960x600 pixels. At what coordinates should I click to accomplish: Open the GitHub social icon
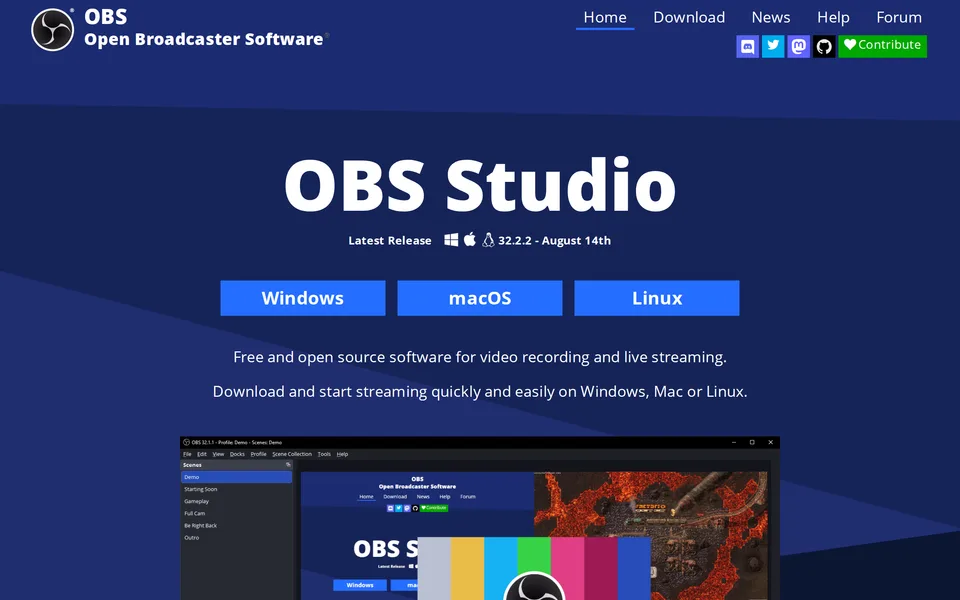824,46
